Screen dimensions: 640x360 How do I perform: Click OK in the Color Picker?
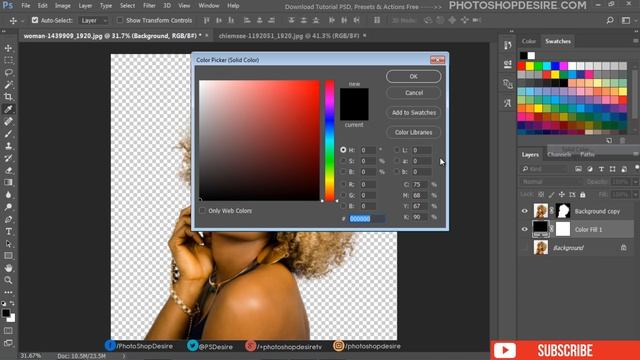[x=413, y=76]
